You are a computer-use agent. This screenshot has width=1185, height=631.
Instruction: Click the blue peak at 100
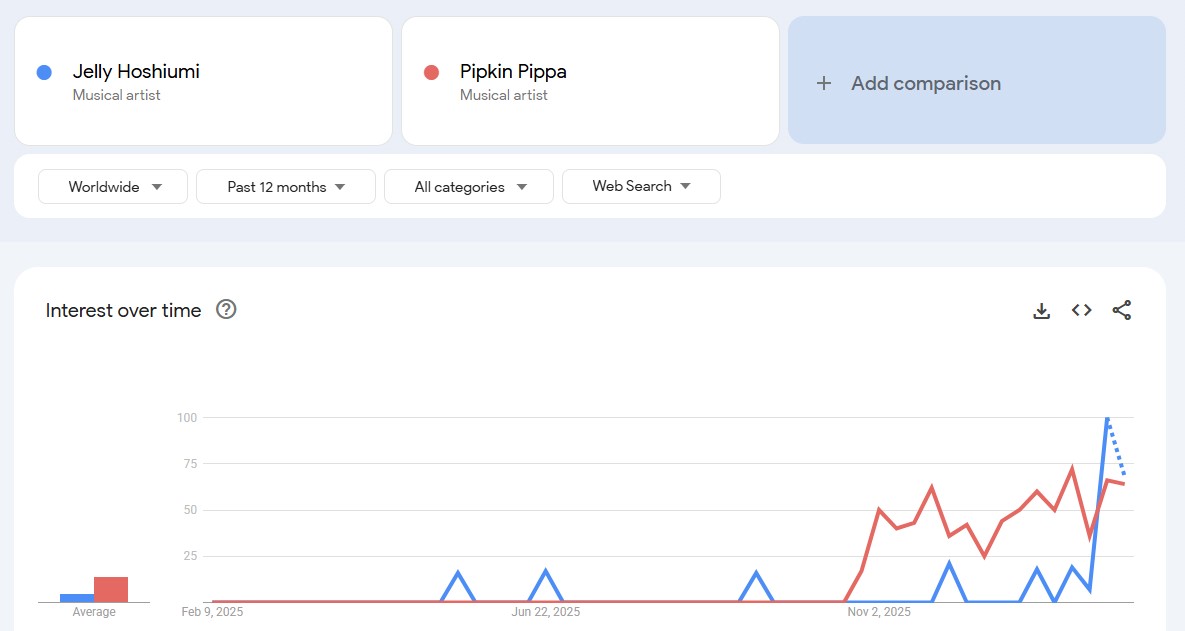coord(1107,418)
